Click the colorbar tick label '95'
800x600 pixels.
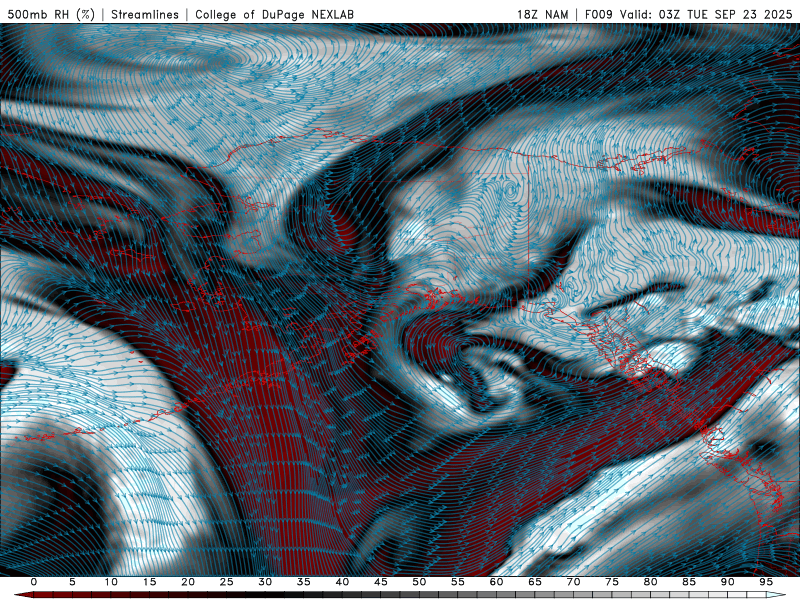(x=766, y=582)
